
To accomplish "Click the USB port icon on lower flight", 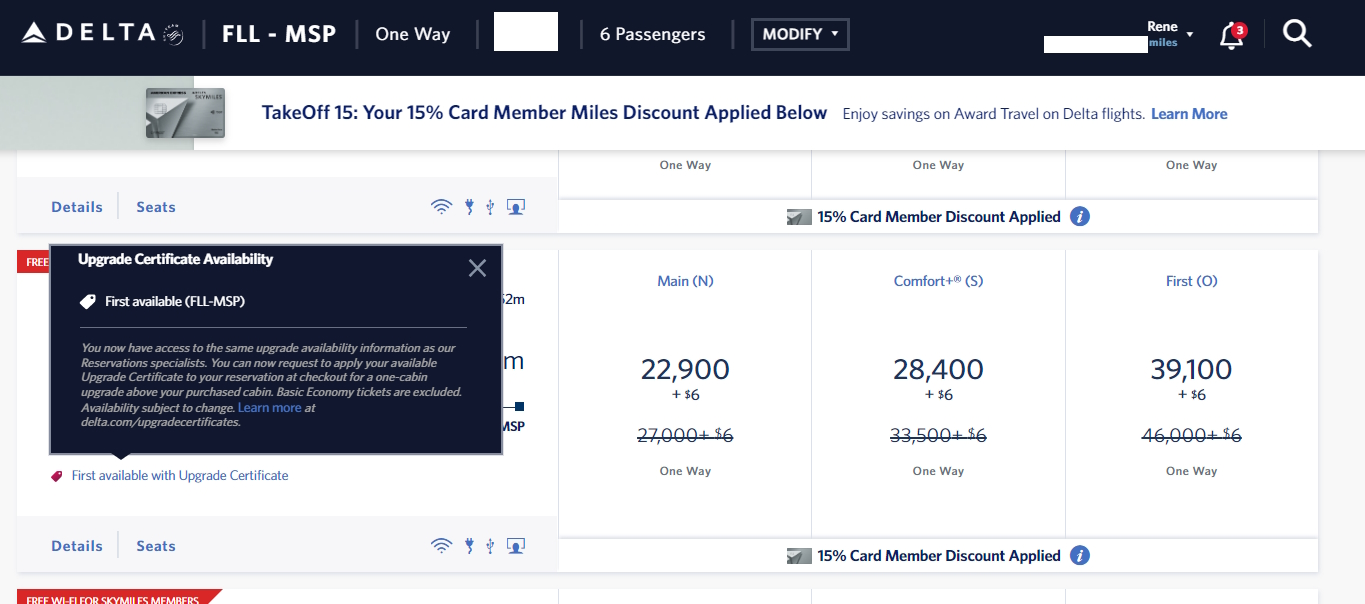I will click(x=490, y=546).
